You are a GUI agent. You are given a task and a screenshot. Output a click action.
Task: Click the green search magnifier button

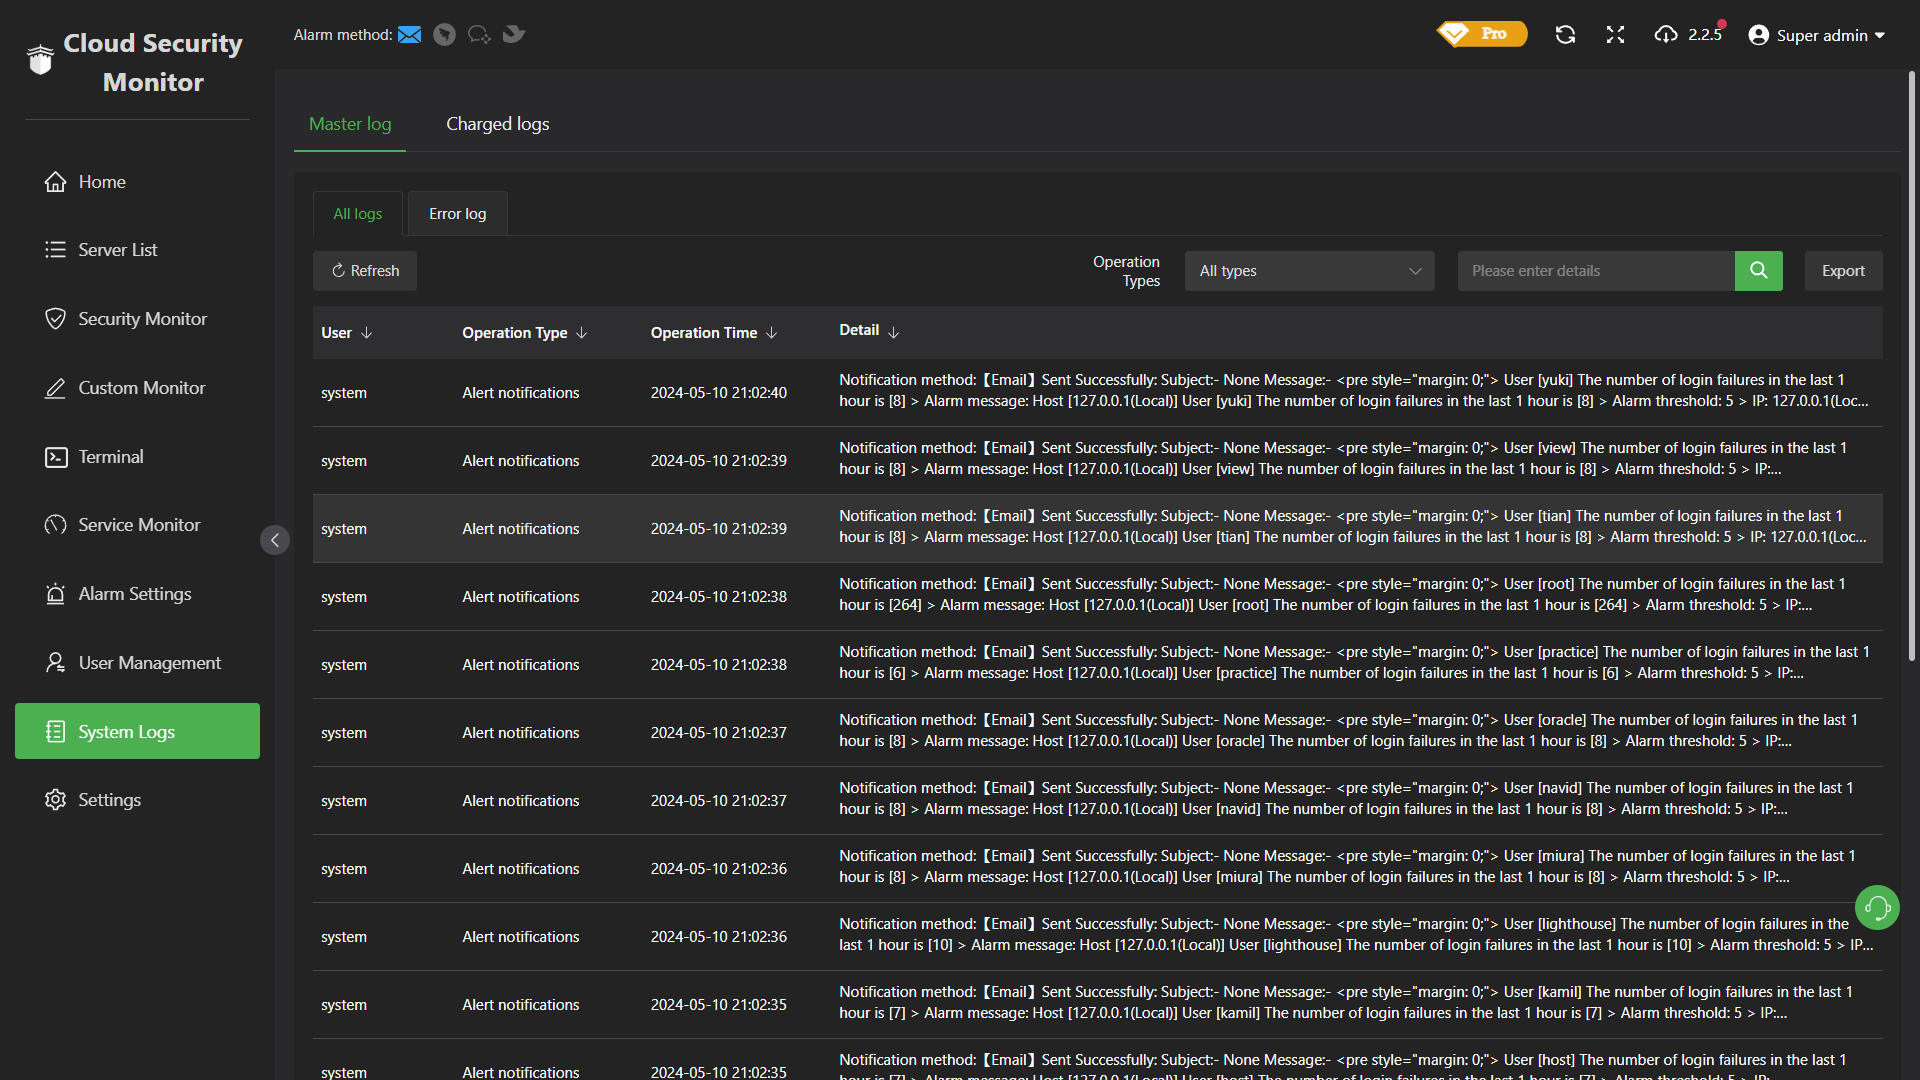[1758, 271]
